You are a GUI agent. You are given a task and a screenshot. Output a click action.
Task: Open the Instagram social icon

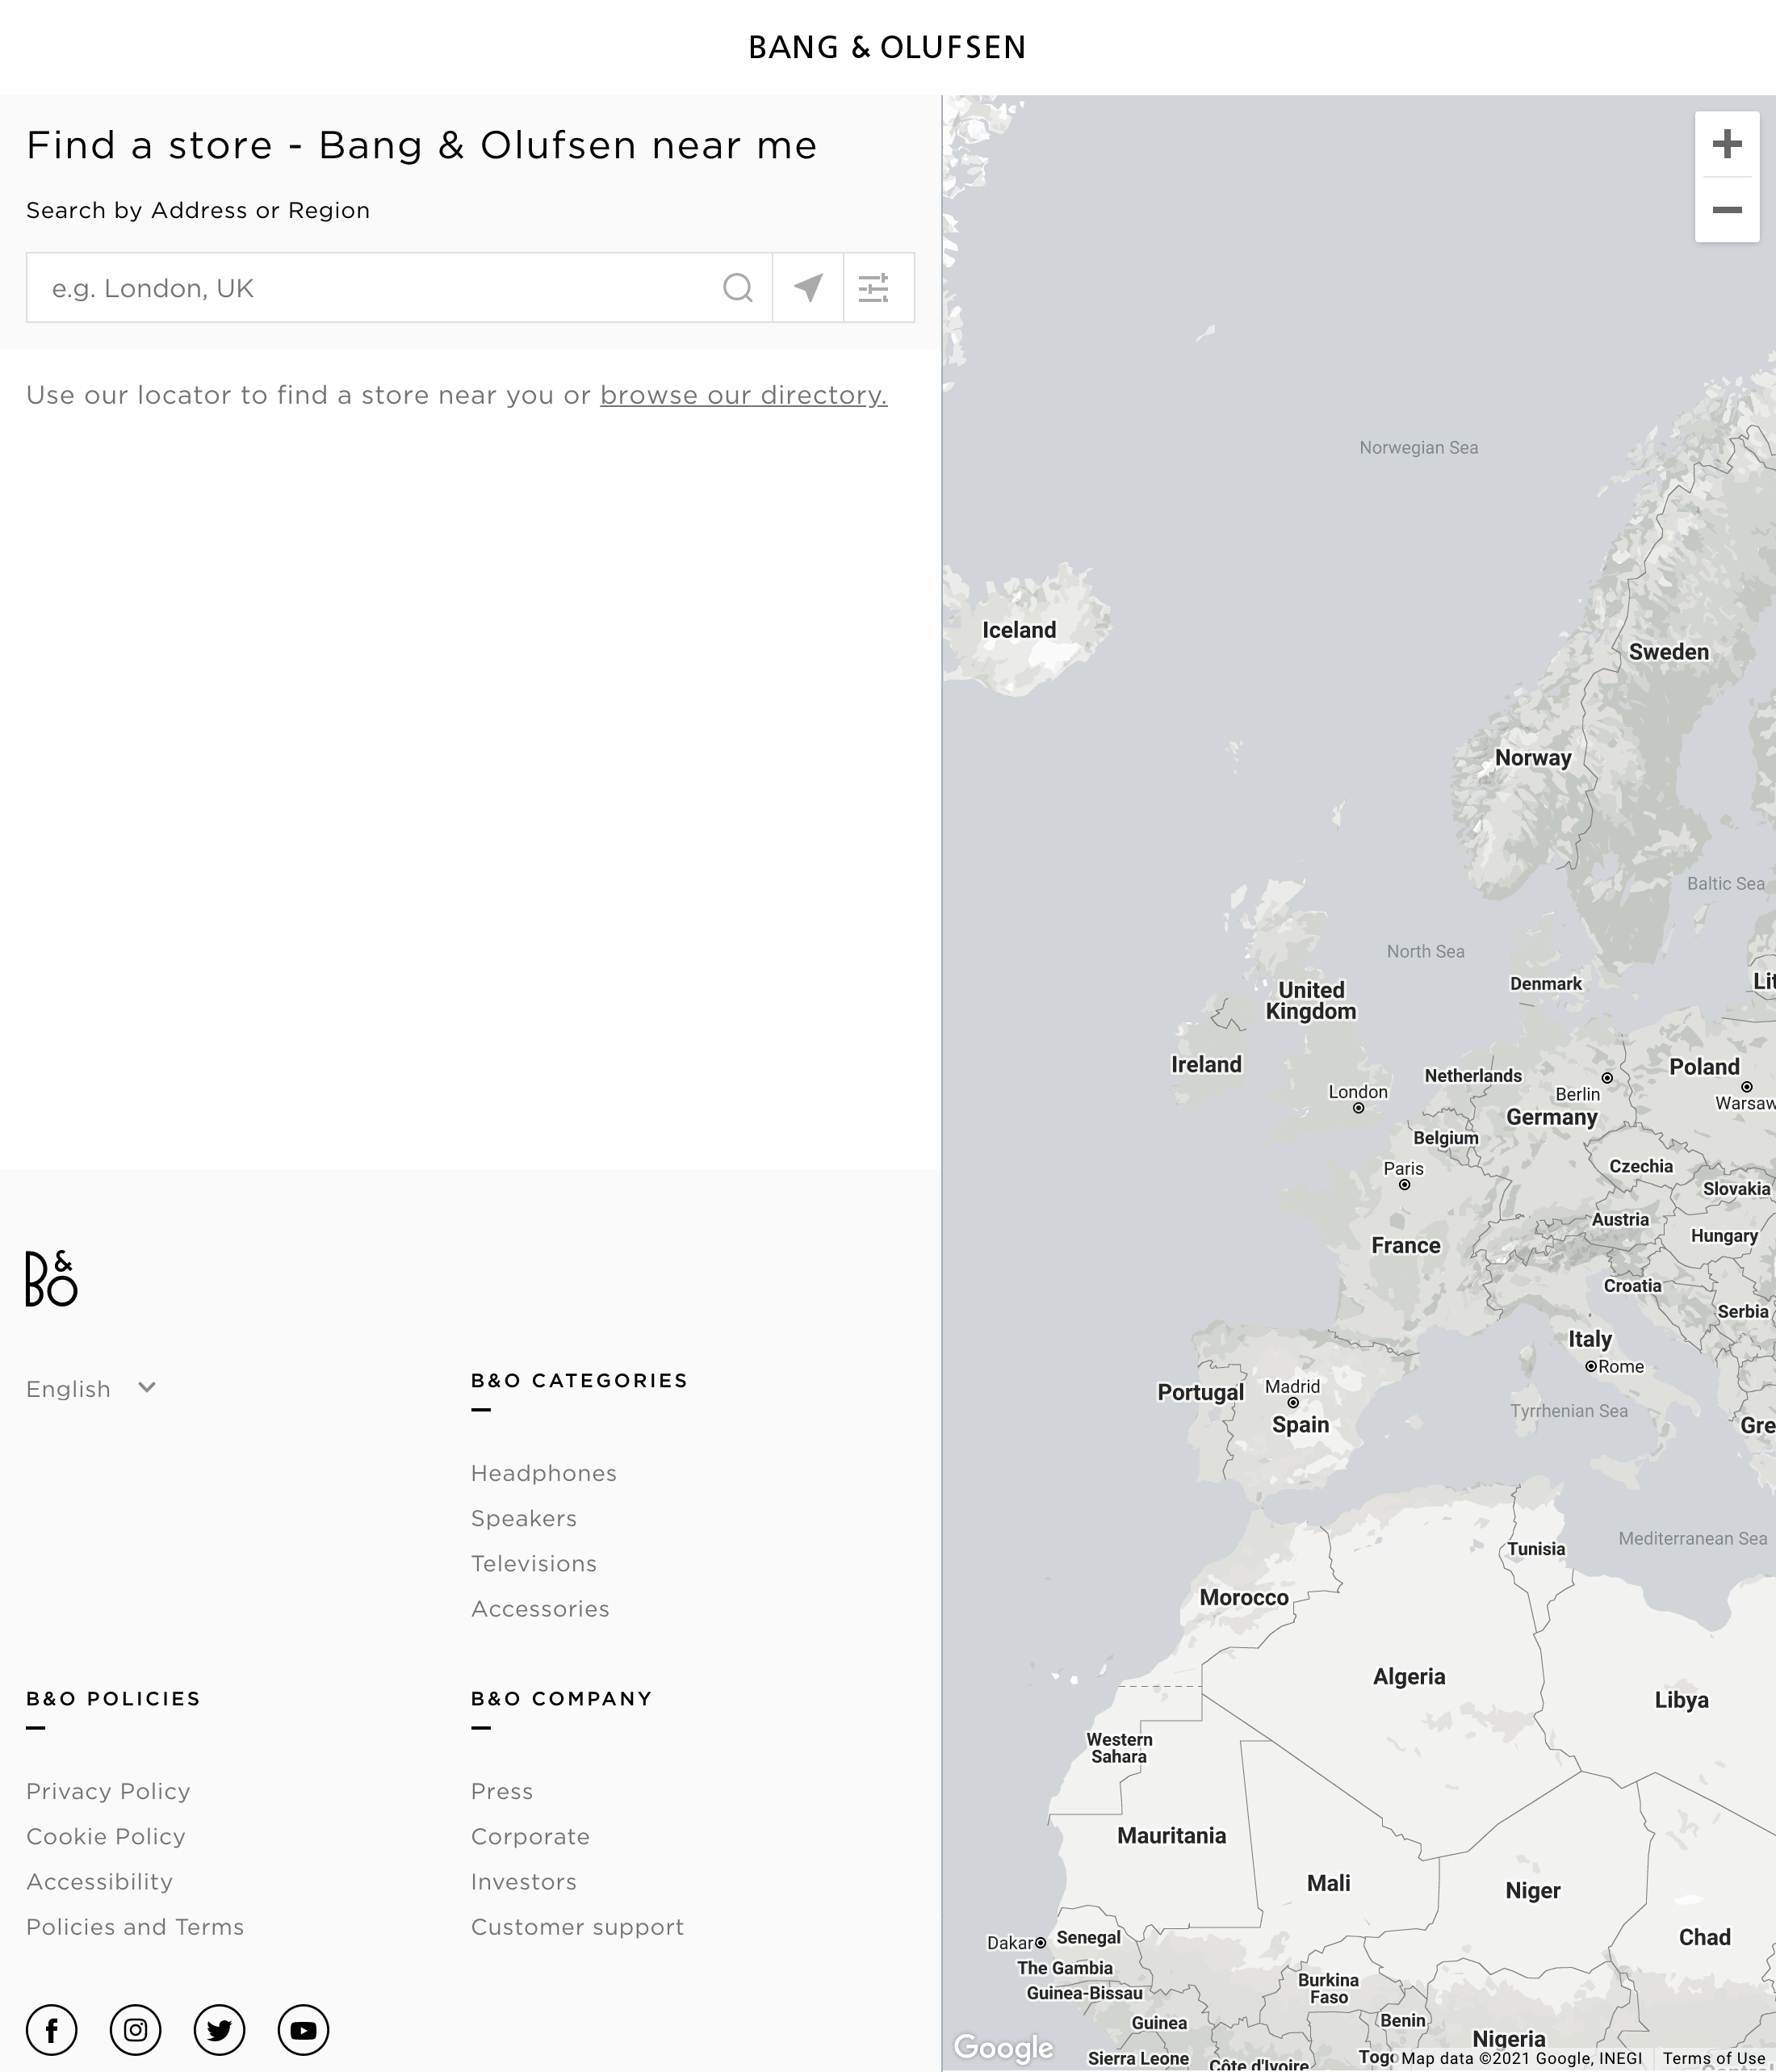[135, 2030]
